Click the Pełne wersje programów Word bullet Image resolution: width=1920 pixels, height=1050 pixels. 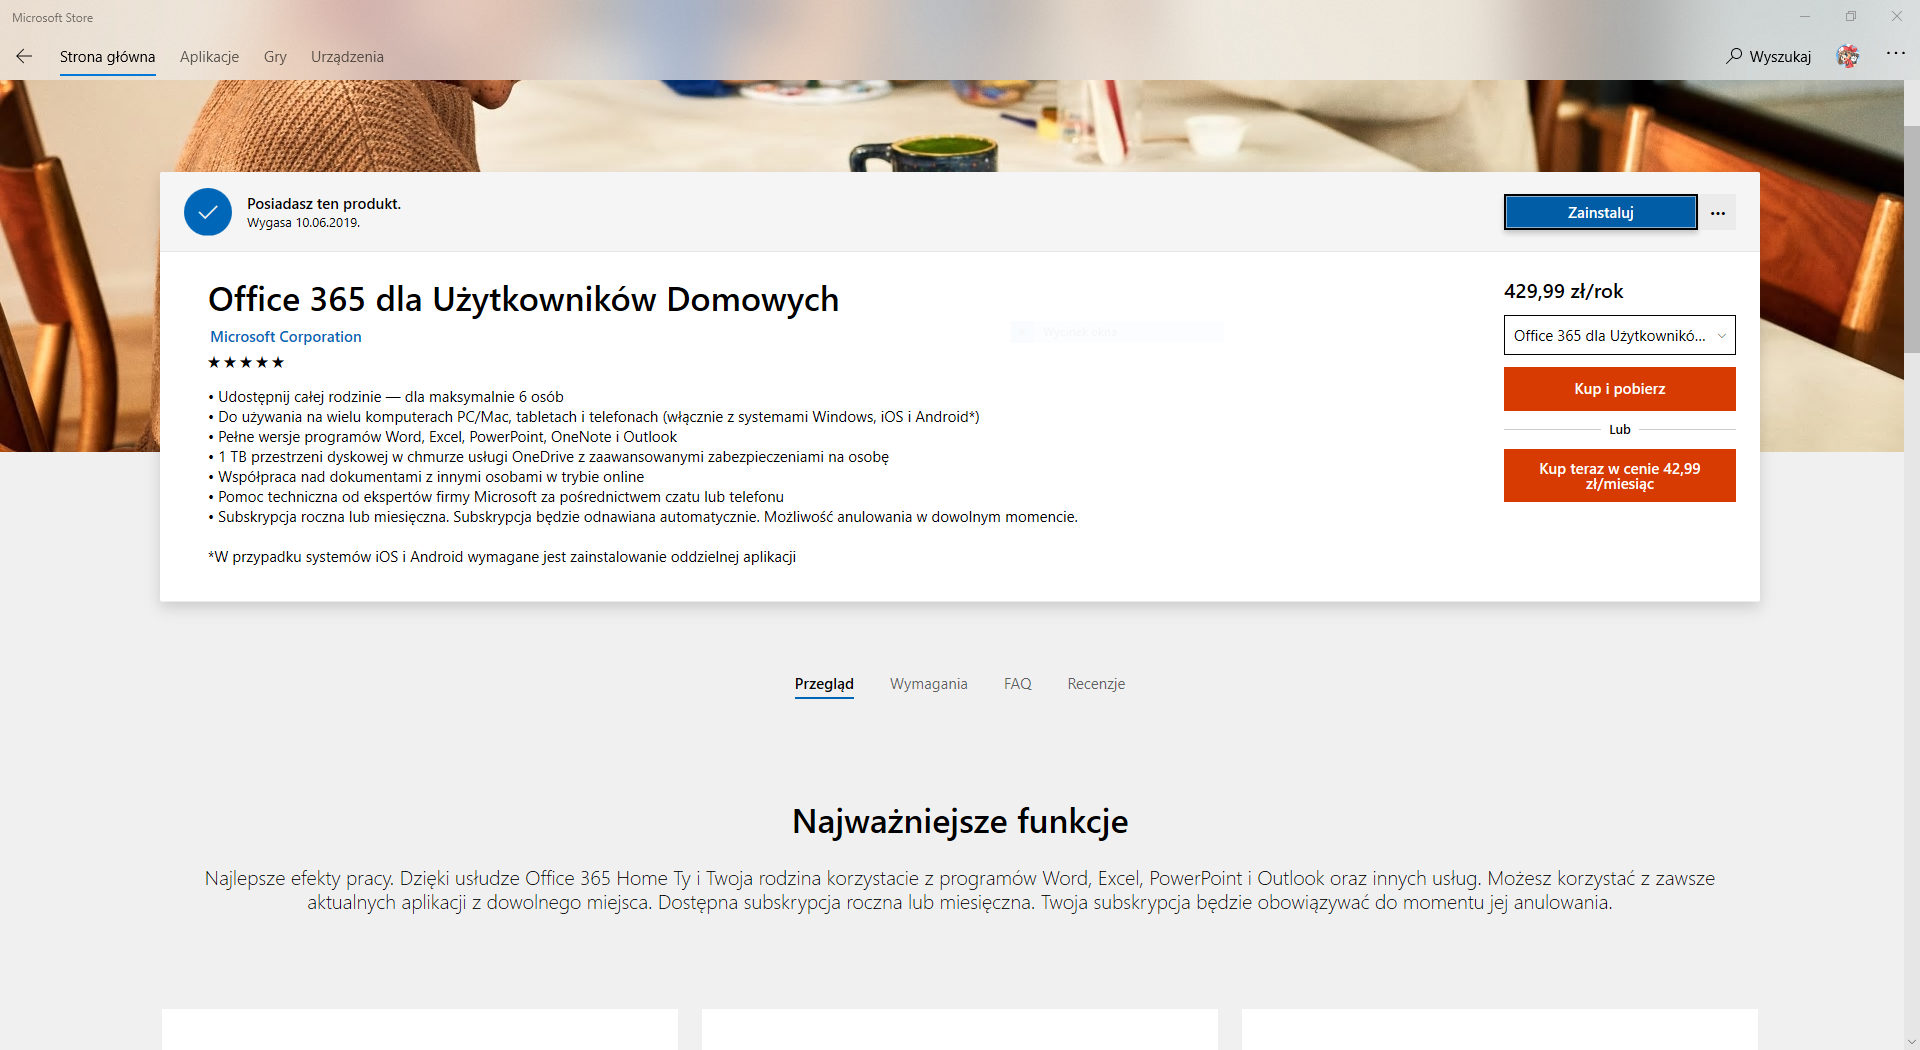coord(443,437)
